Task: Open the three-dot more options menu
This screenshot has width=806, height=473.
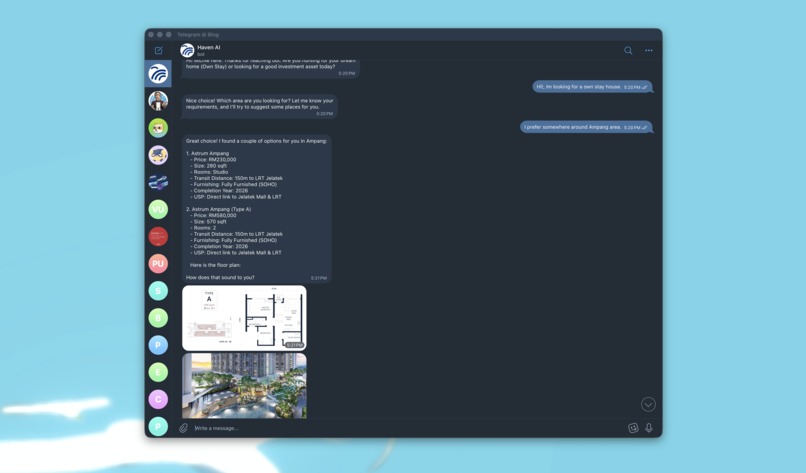Action: pos(649,50)
